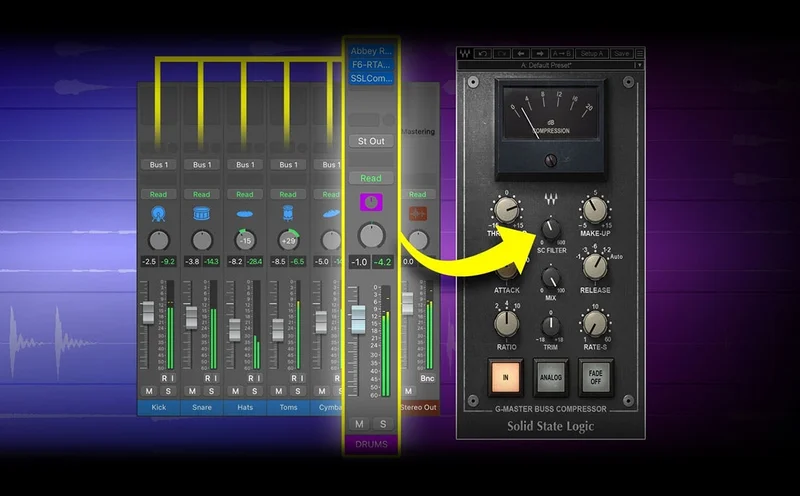
Task: Click the purple DRUMS bus track icon
Action: pos(371,202)
